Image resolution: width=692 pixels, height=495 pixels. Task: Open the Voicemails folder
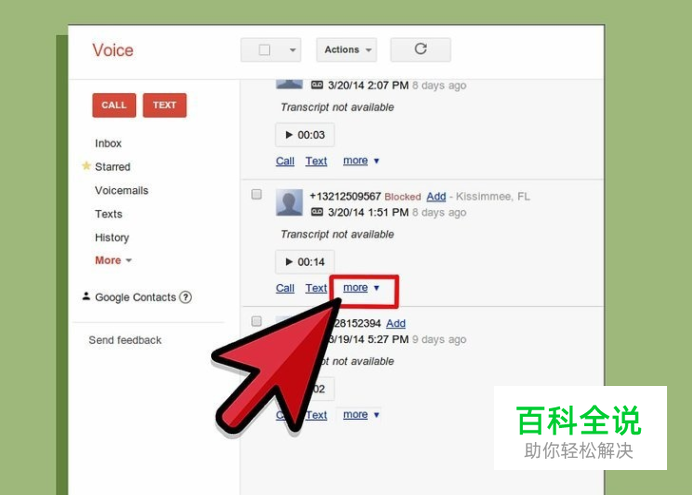click(121, 190)
